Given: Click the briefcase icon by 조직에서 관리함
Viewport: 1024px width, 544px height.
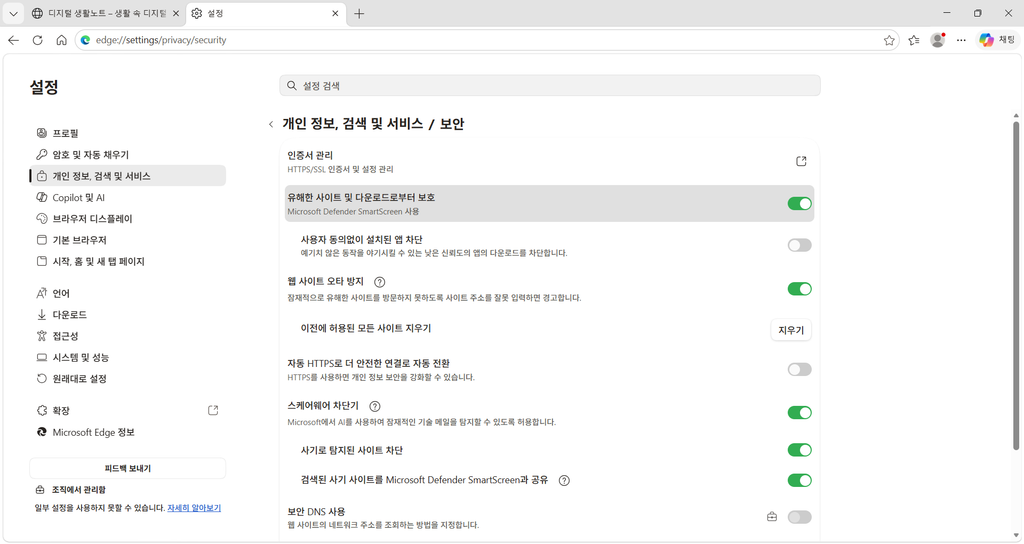Looking at the screenshot, I should pyautogui.click(x=40, y=490).
